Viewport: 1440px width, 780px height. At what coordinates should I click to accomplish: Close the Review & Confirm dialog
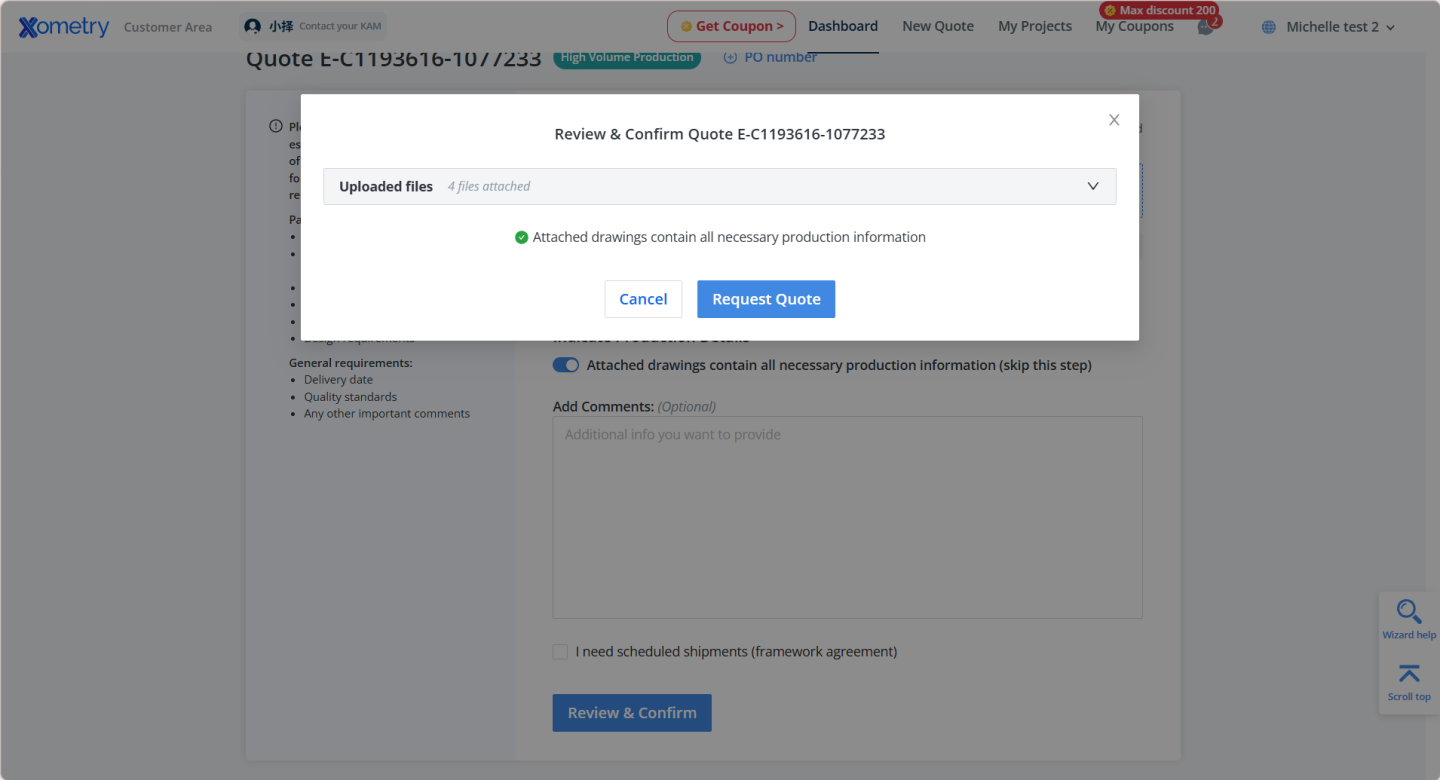click(1114, 120)
